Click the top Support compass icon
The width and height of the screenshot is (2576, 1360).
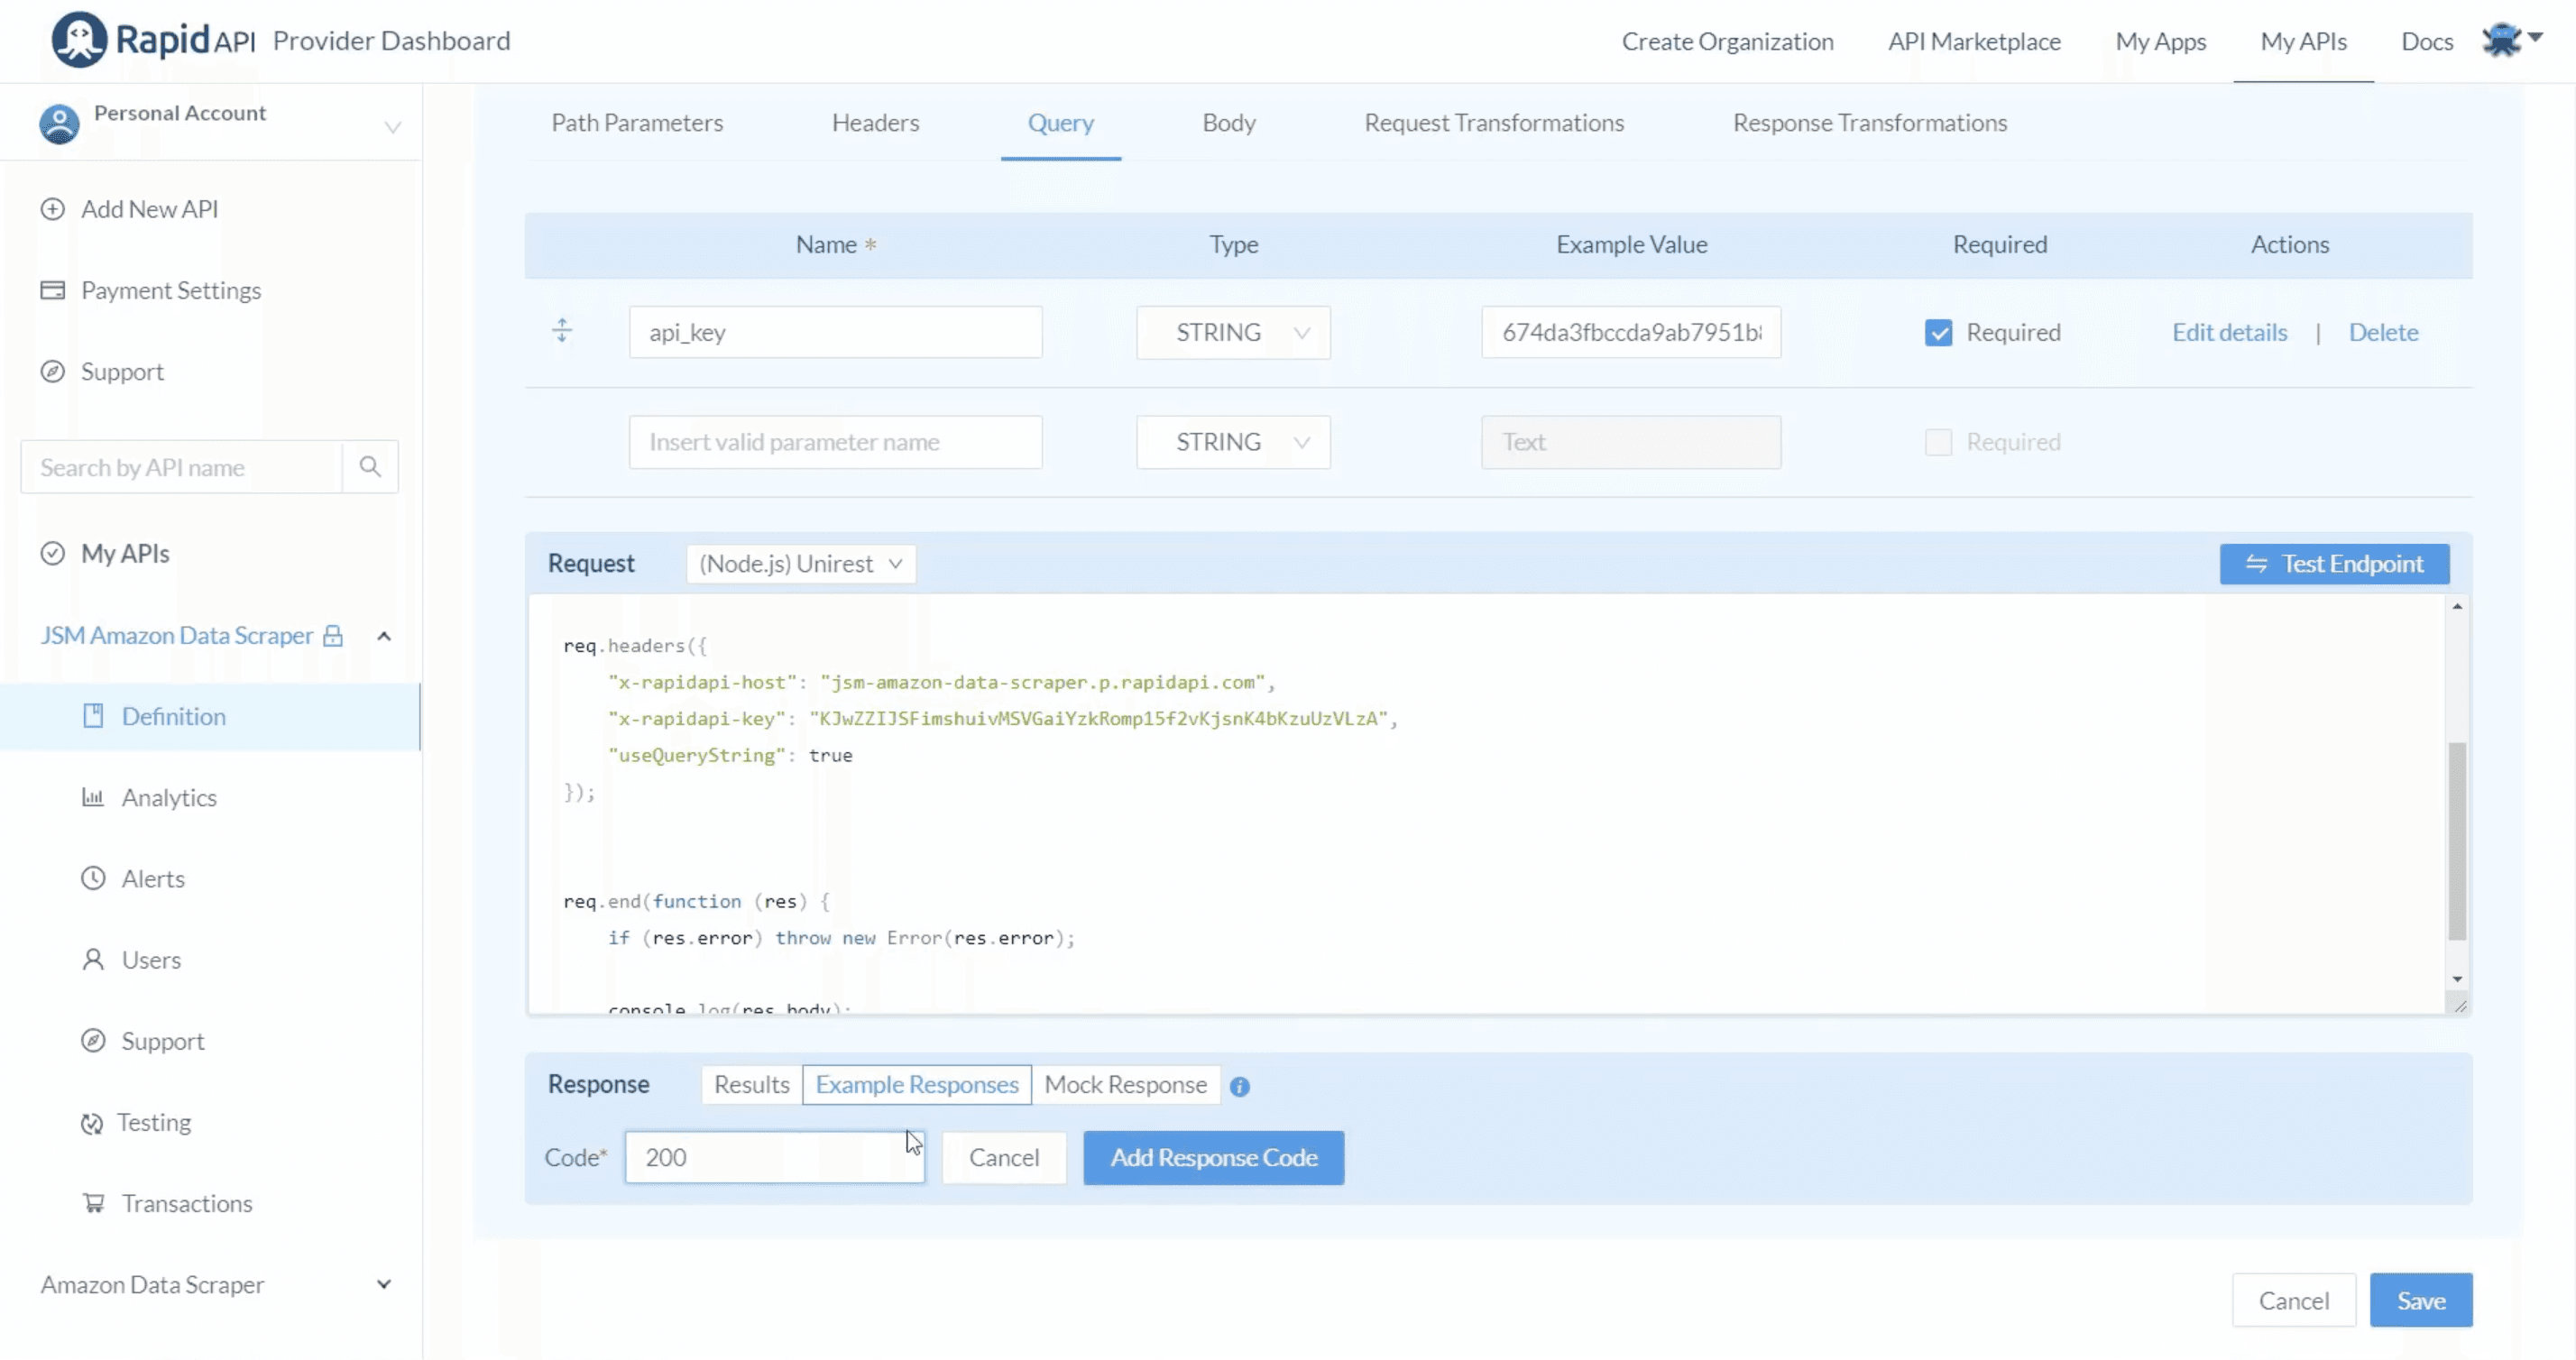click(x=52, y=371)
